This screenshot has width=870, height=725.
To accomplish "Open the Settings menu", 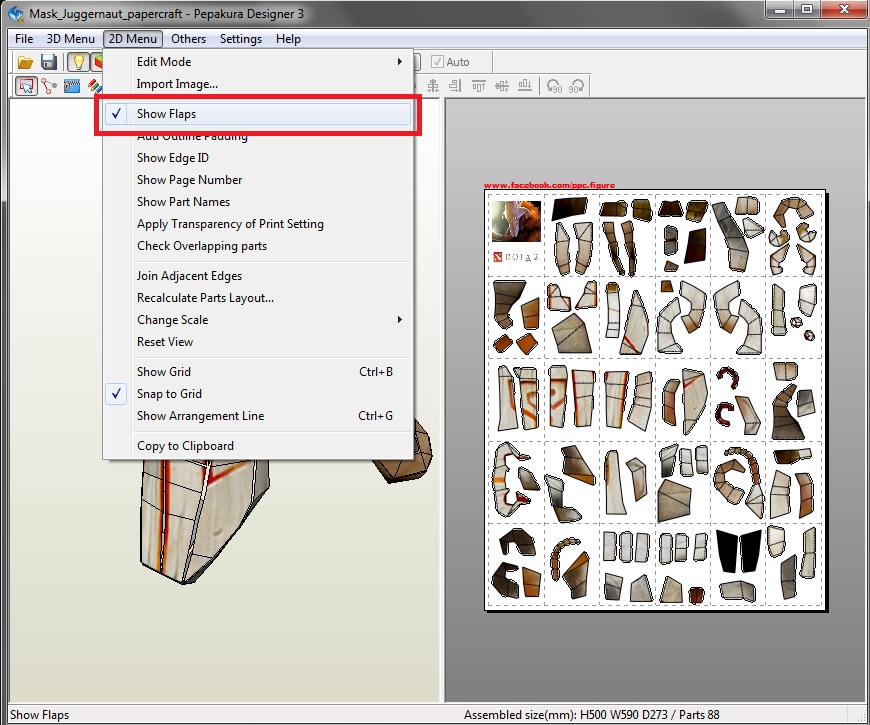I will 241,39.
